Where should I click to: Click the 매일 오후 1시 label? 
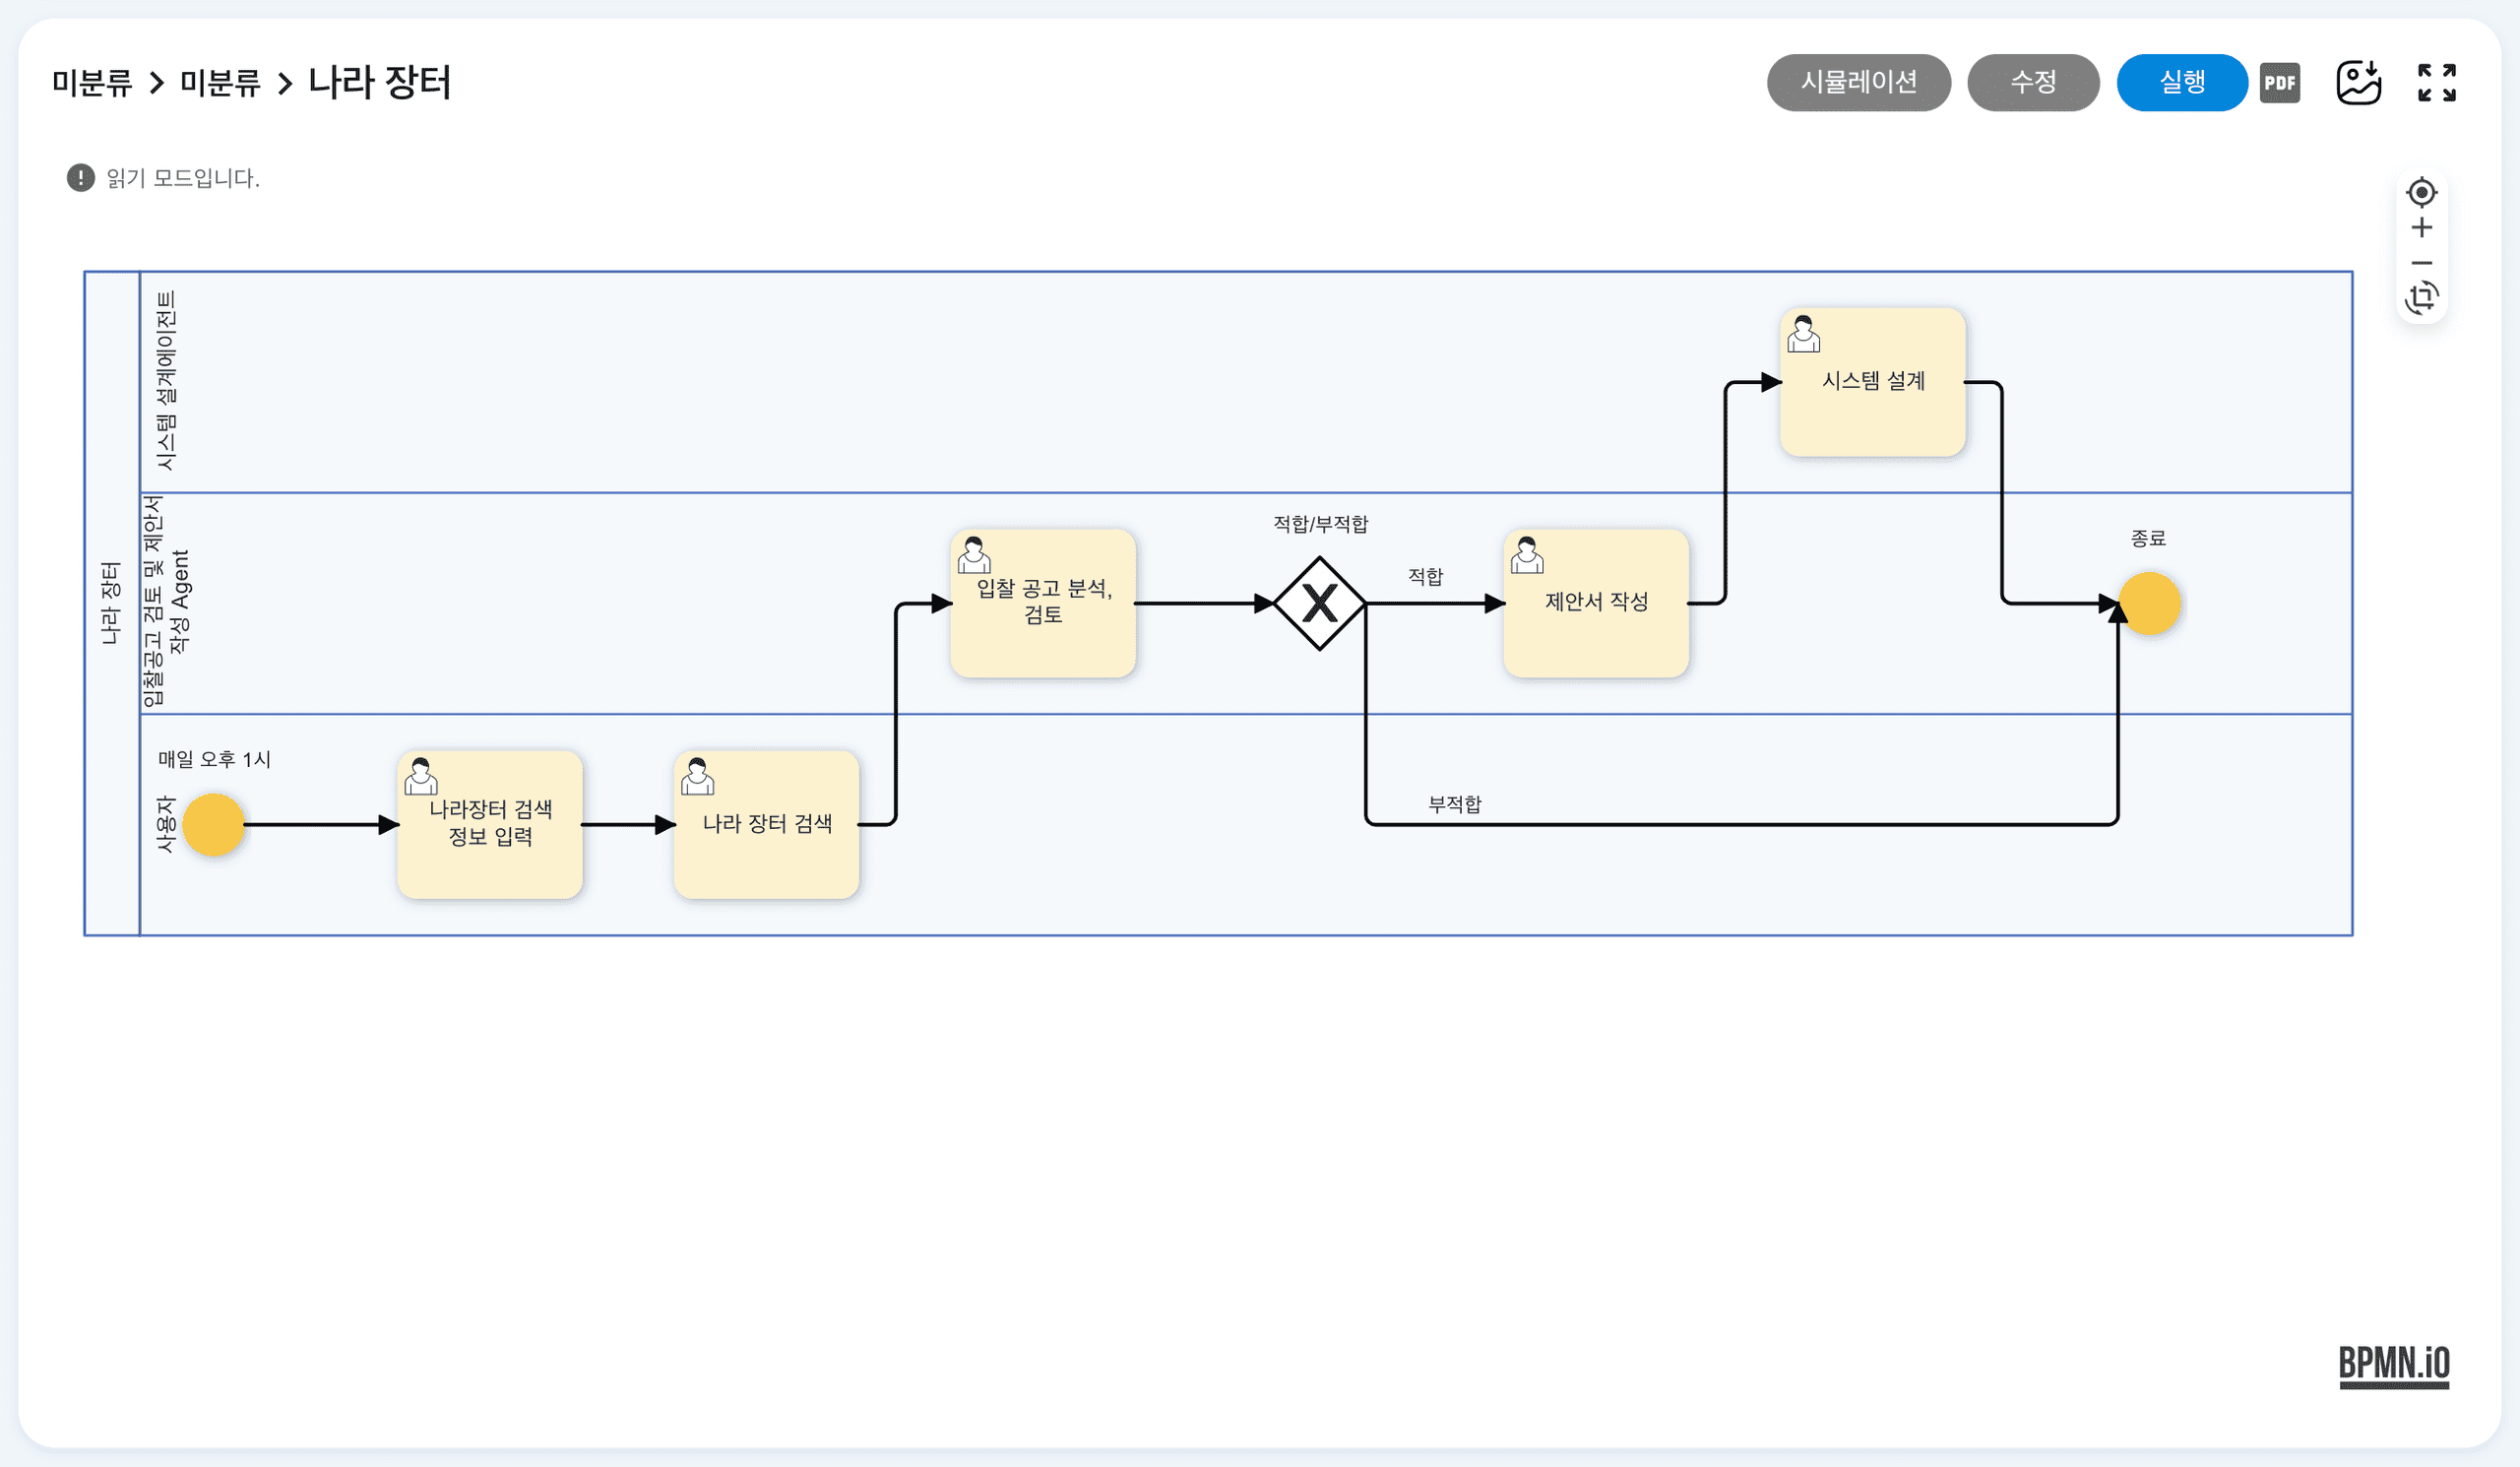coord(214,759)
